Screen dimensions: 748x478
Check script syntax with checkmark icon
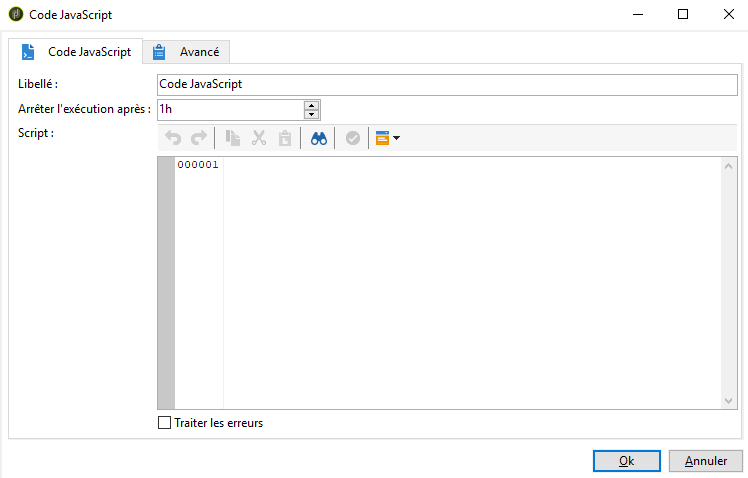[353, 138]
